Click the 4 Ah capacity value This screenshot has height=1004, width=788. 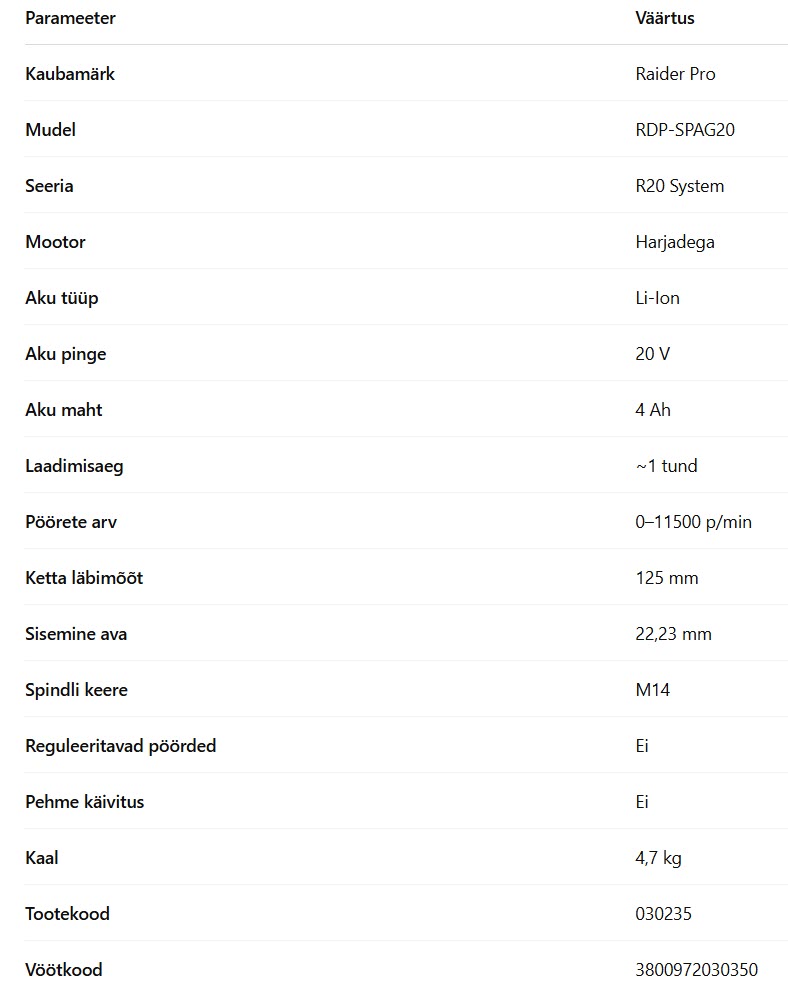[653, 410]
